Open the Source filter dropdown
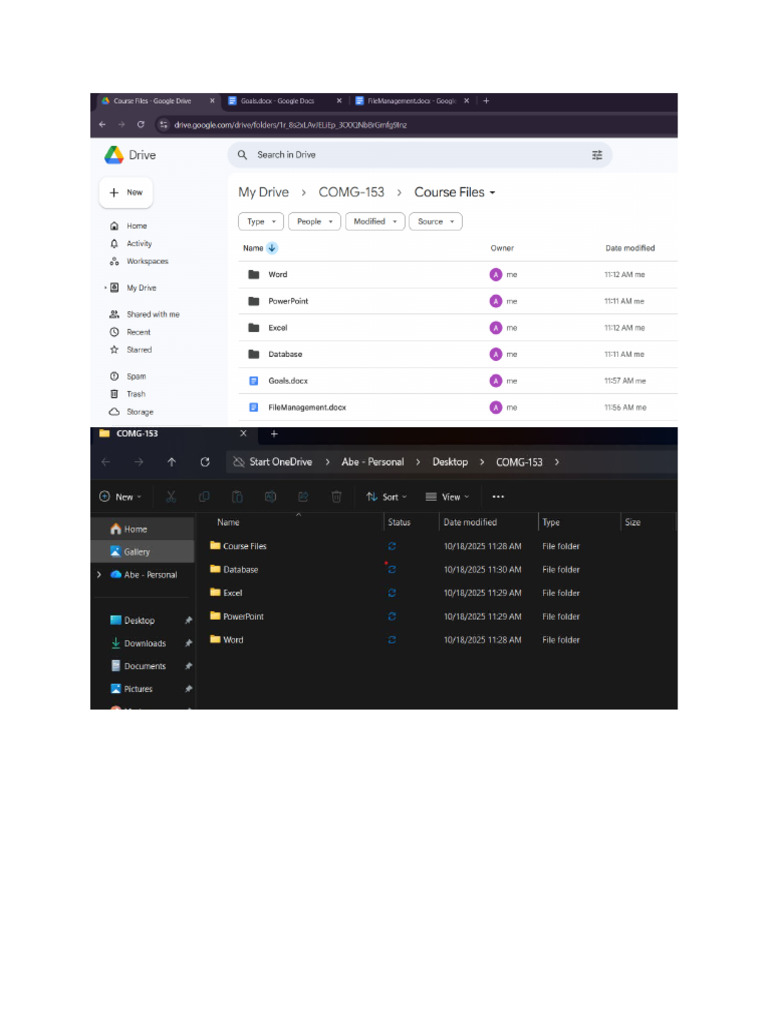Image resolution: width=768 pixels, height=1024 pixels. [x=436, y=221]
